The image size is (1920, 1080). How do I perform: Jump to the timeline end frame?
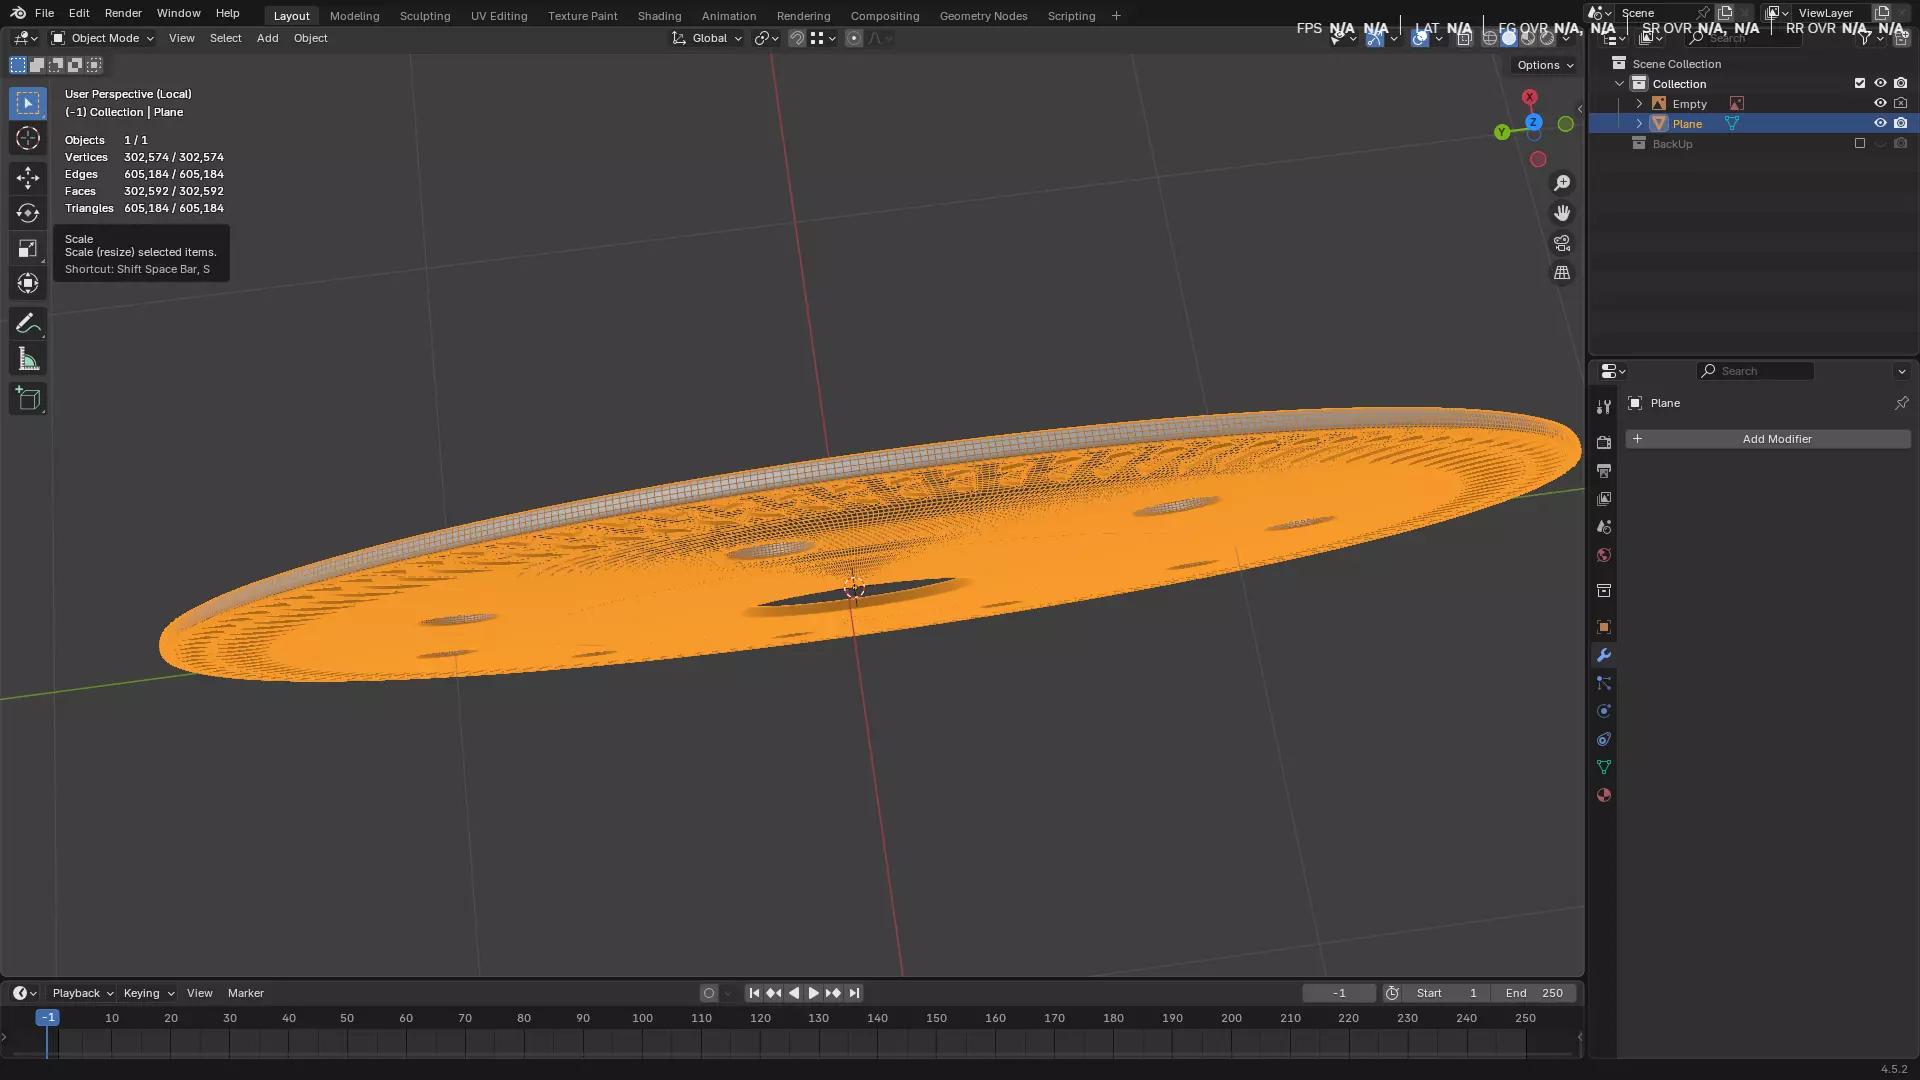click(854, 993)
